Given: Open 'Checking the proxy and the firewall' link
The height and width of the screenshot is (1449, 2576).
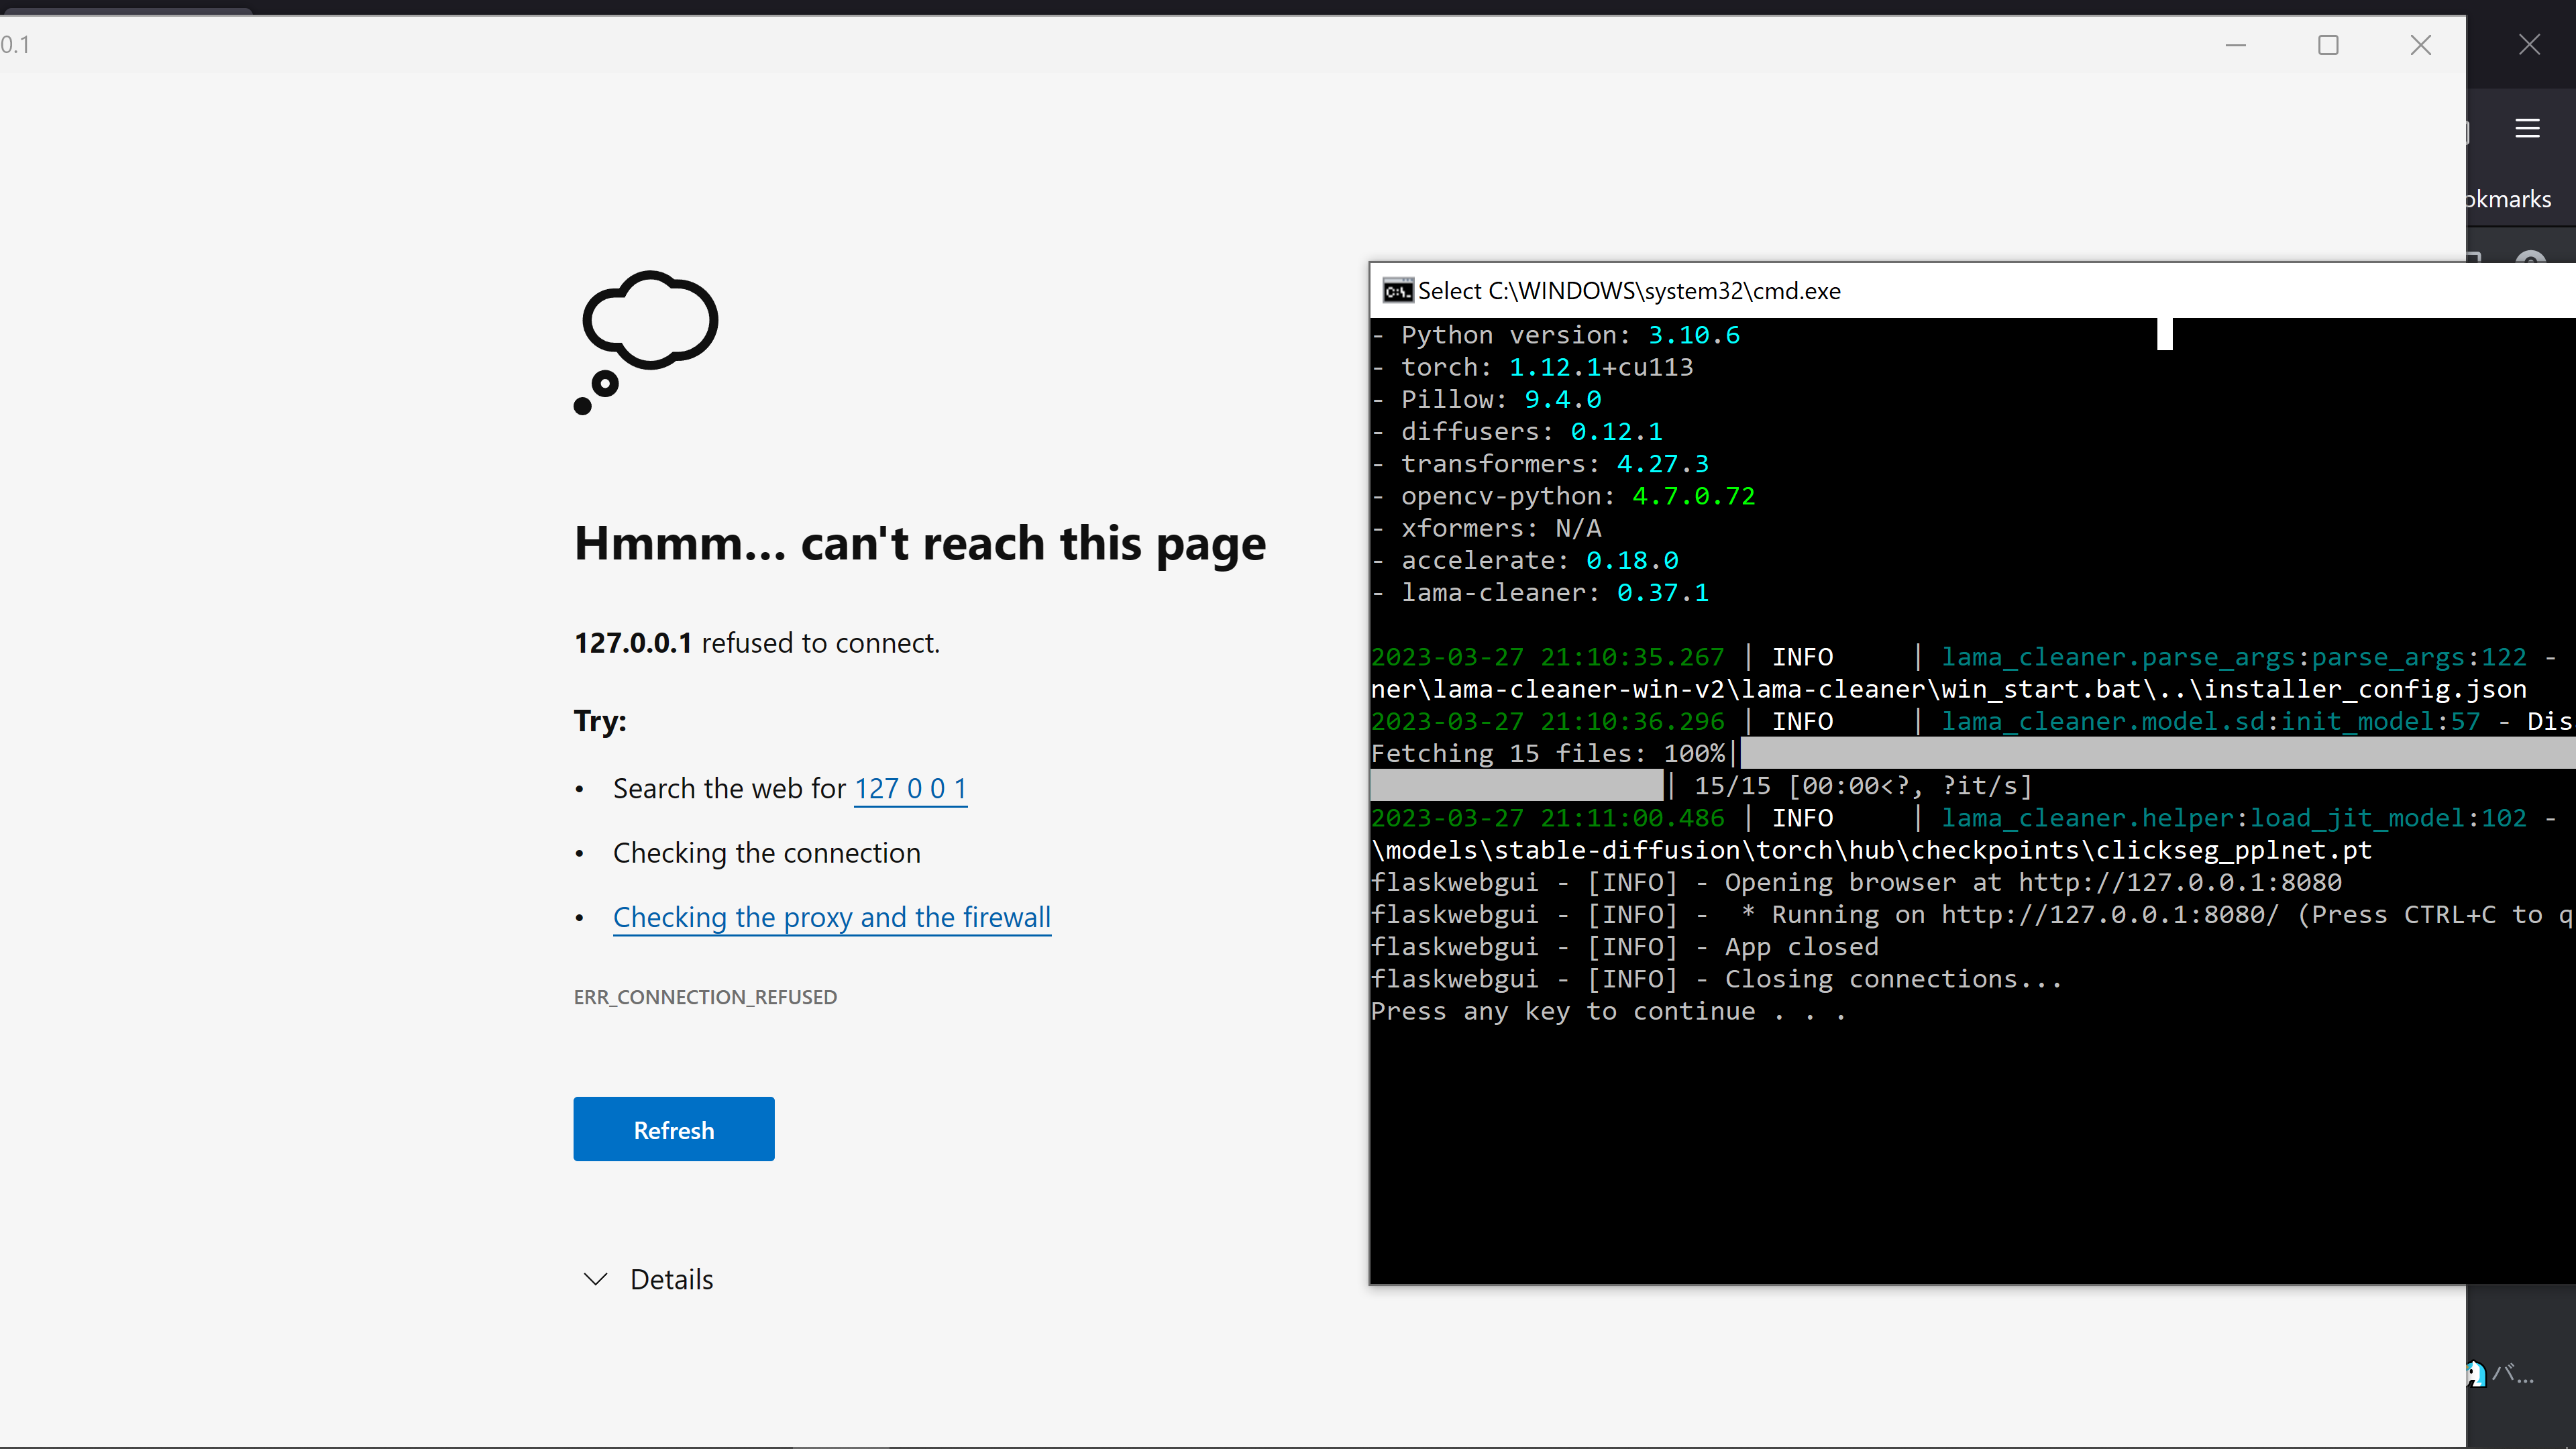Looking at the screenshot, I should point(831,917).
